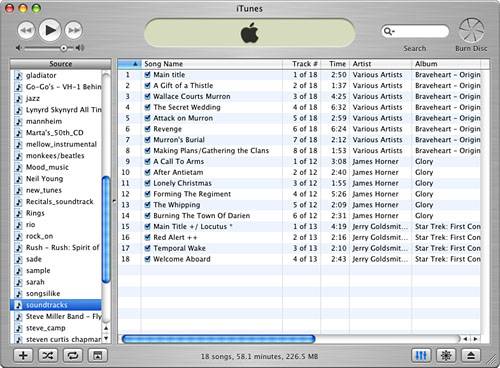Open the Rings playlist
Viewport: 500px width, 368px height.
[56, 213]
